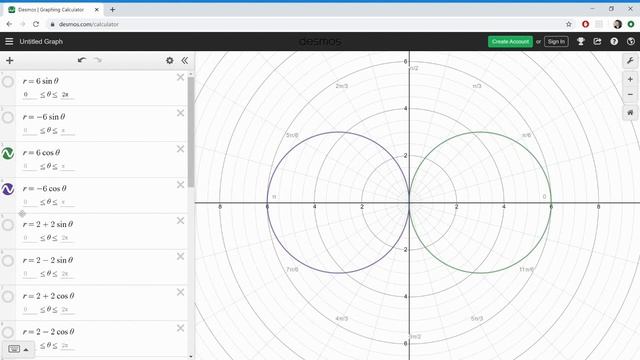Collapse the expression list panel
640x360 pixels.
click(x=184, y=60)
